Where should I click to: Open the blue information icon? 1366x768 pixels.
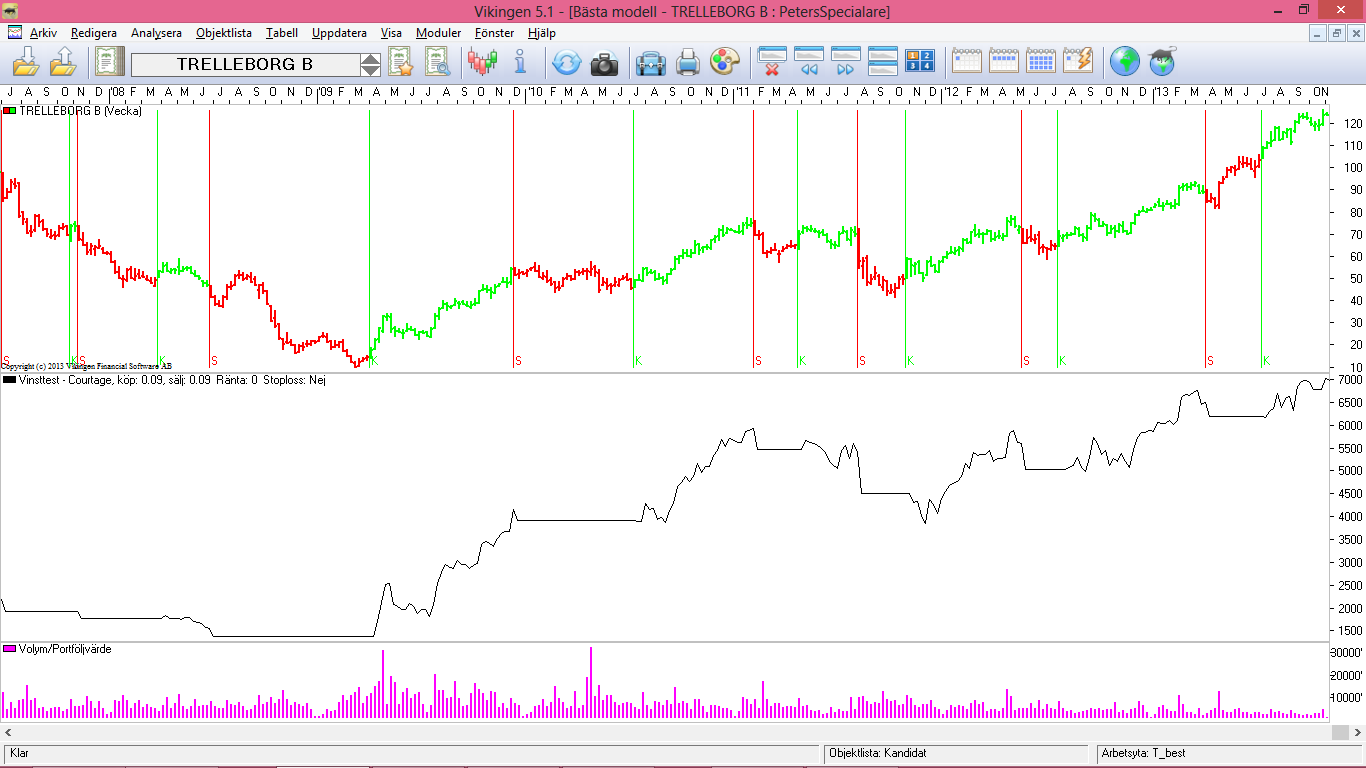coord(520,63)
